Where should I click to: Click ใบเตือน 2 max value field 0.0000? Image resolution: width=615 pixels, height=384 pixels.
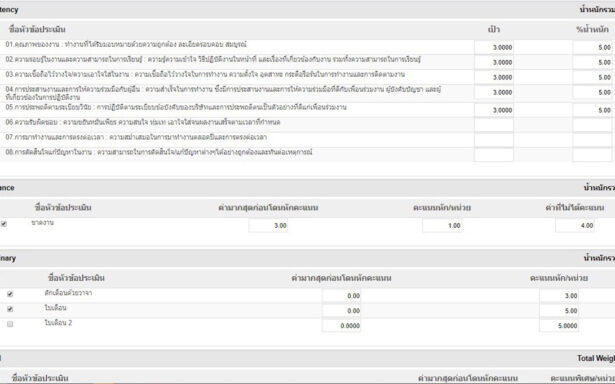coord(342,326)
